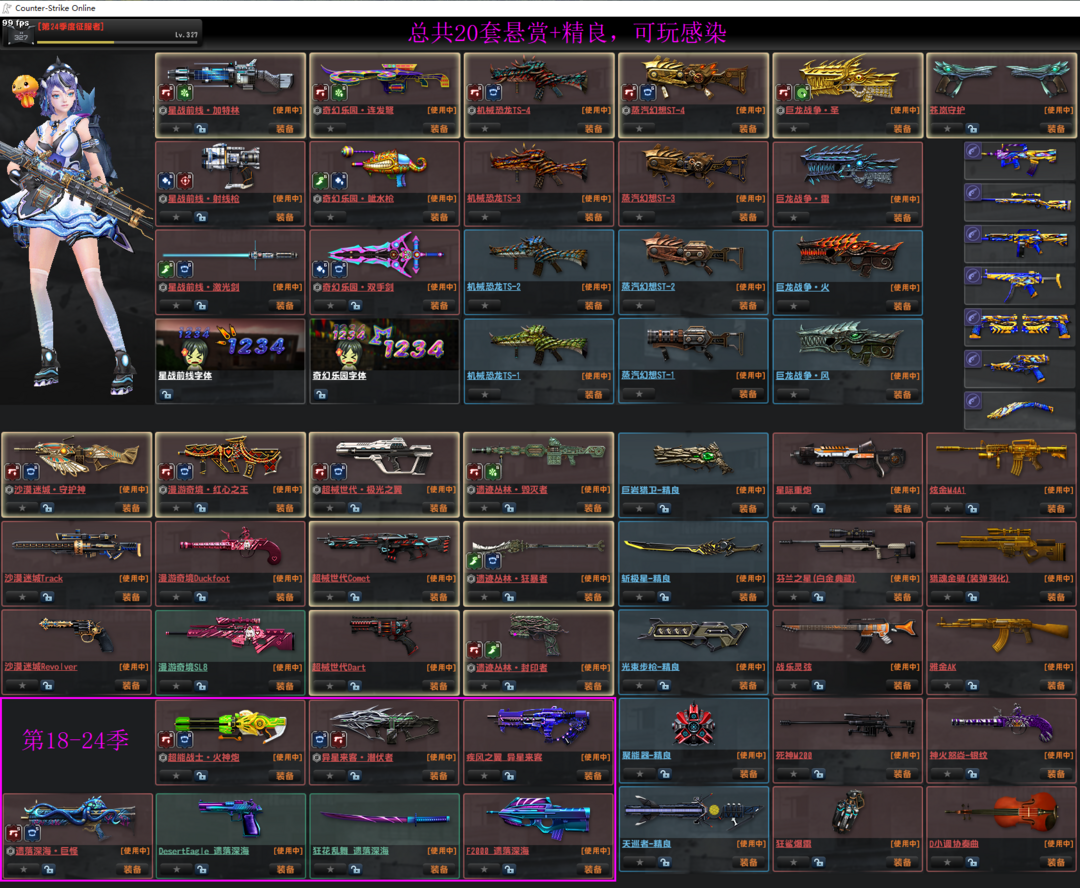Click green runner icon on 星战前线·激光剑
This screenshot has height=888, width=1080.
(x=167, y=269)
